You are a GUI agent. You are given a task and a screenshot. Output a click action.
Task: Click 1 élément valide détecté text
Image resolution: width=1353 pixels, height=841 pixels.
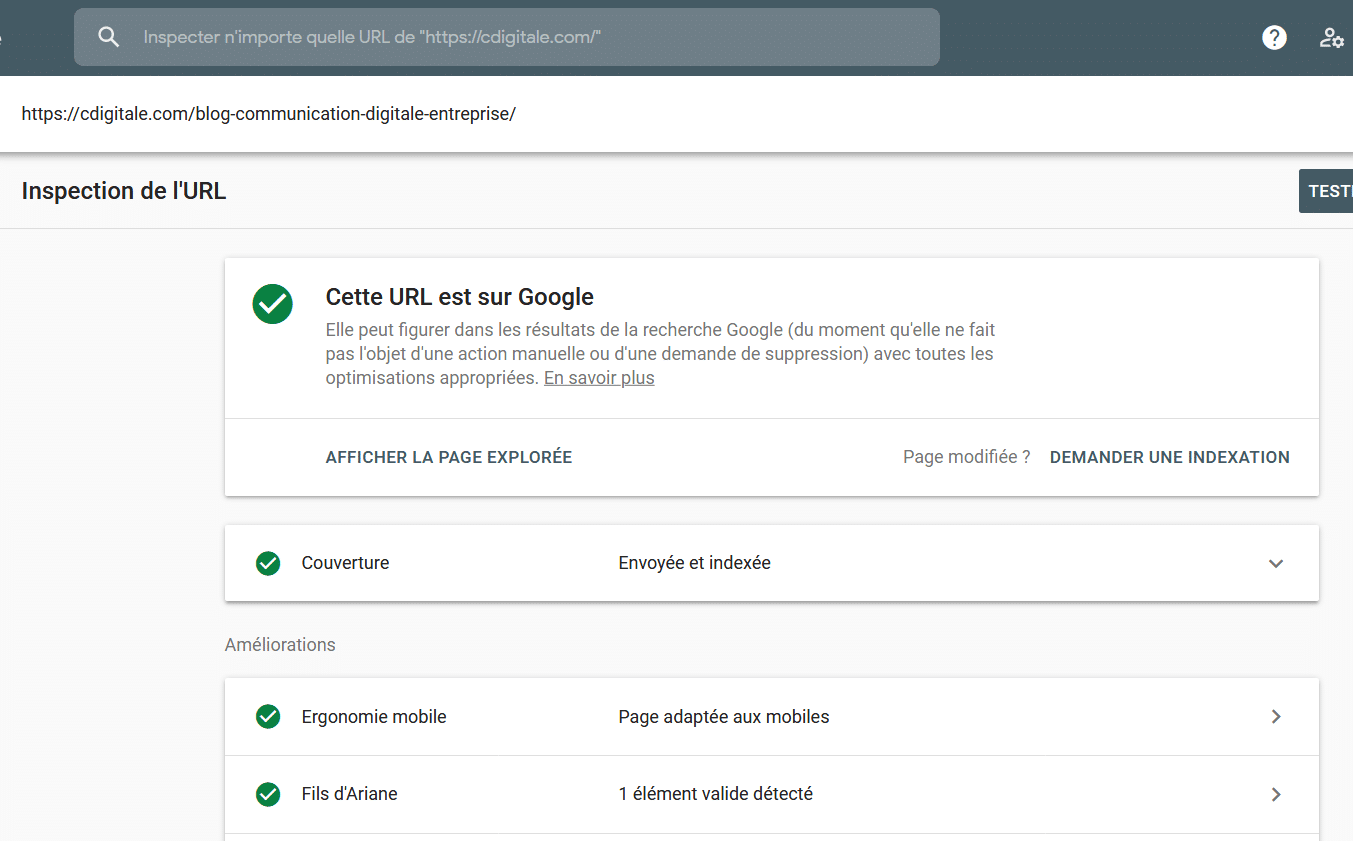[716, 794]
